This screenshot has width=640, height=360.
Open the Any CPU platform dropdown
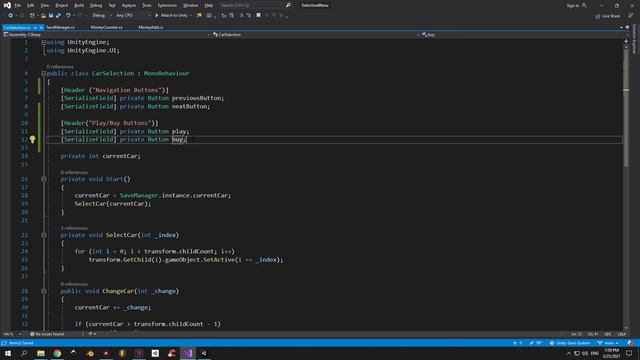(133, 16)
